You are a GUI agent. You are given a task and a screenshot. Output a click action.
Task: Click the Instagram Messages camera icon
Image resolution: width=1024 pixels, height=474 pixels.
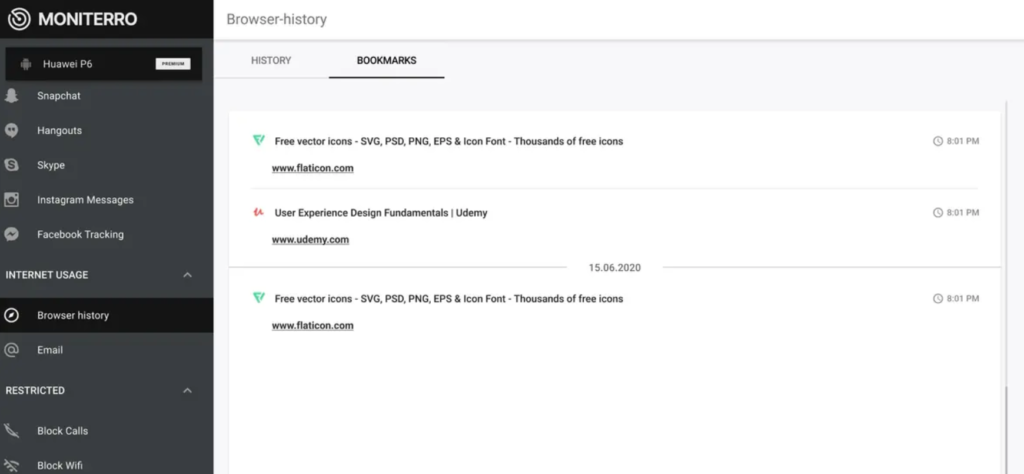(11, 200)
